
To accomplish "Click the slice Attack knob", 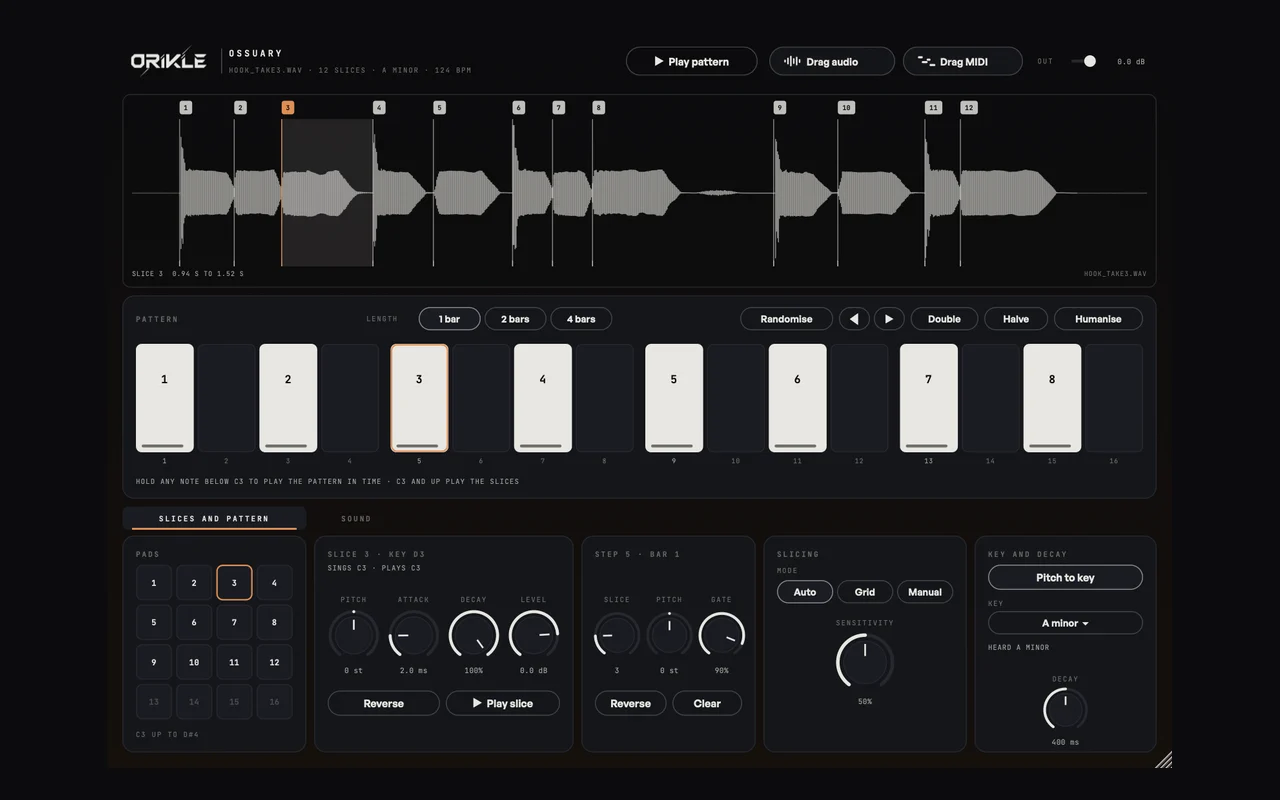I will tap(414, 634).
